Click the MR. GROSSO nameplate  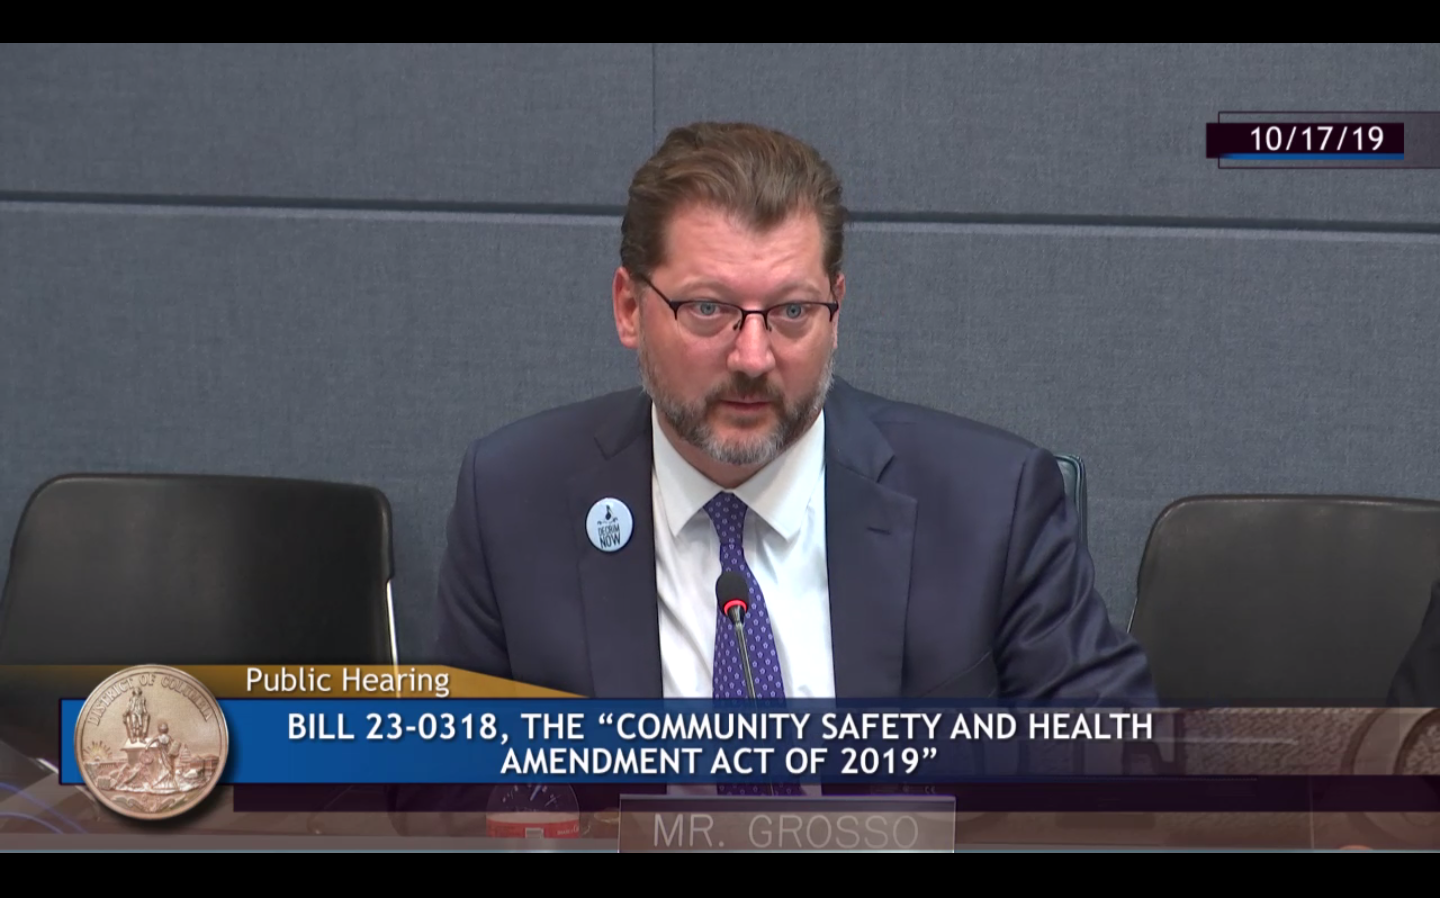pos(785,828)
